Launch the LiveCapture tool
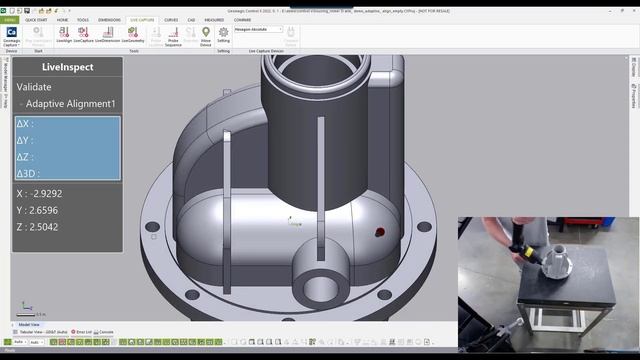 point(83,35)
